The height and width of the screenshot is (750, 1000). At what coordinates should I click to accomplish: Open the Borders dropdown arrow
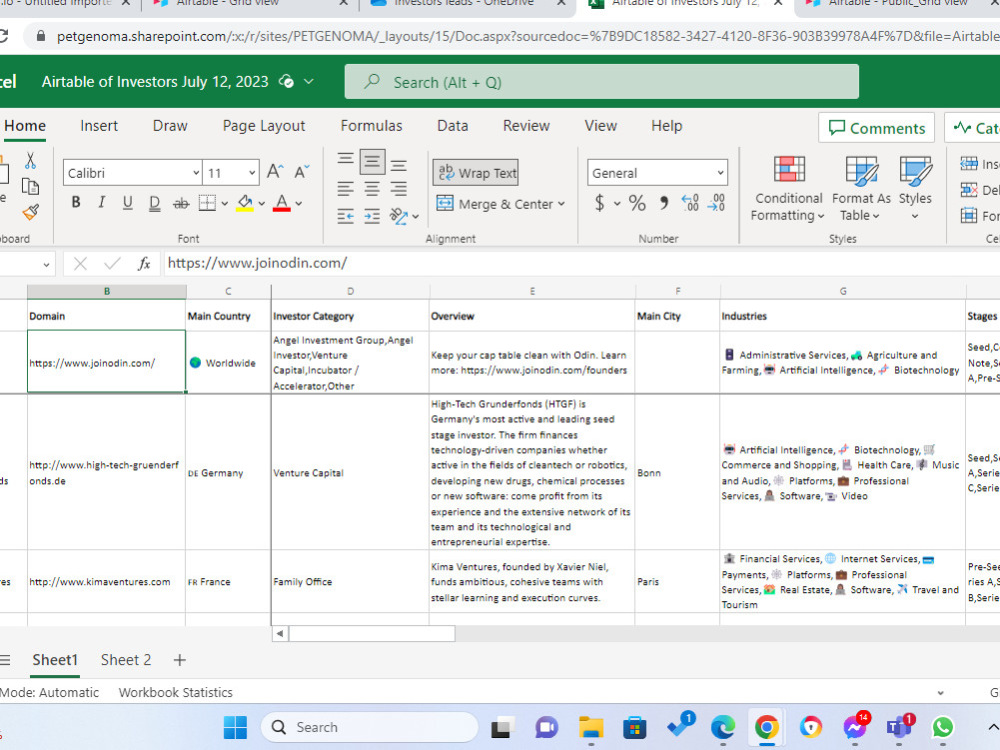224,204
